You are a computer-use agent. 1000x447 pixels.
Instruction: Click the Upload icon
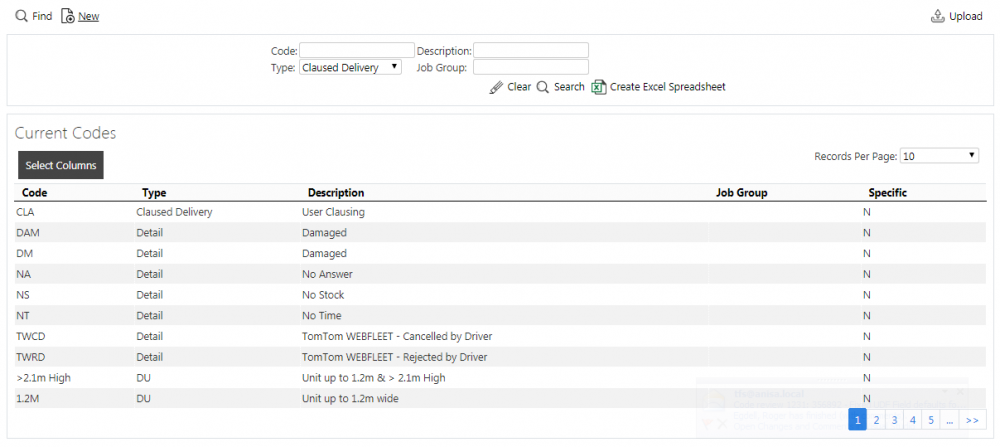938,16
